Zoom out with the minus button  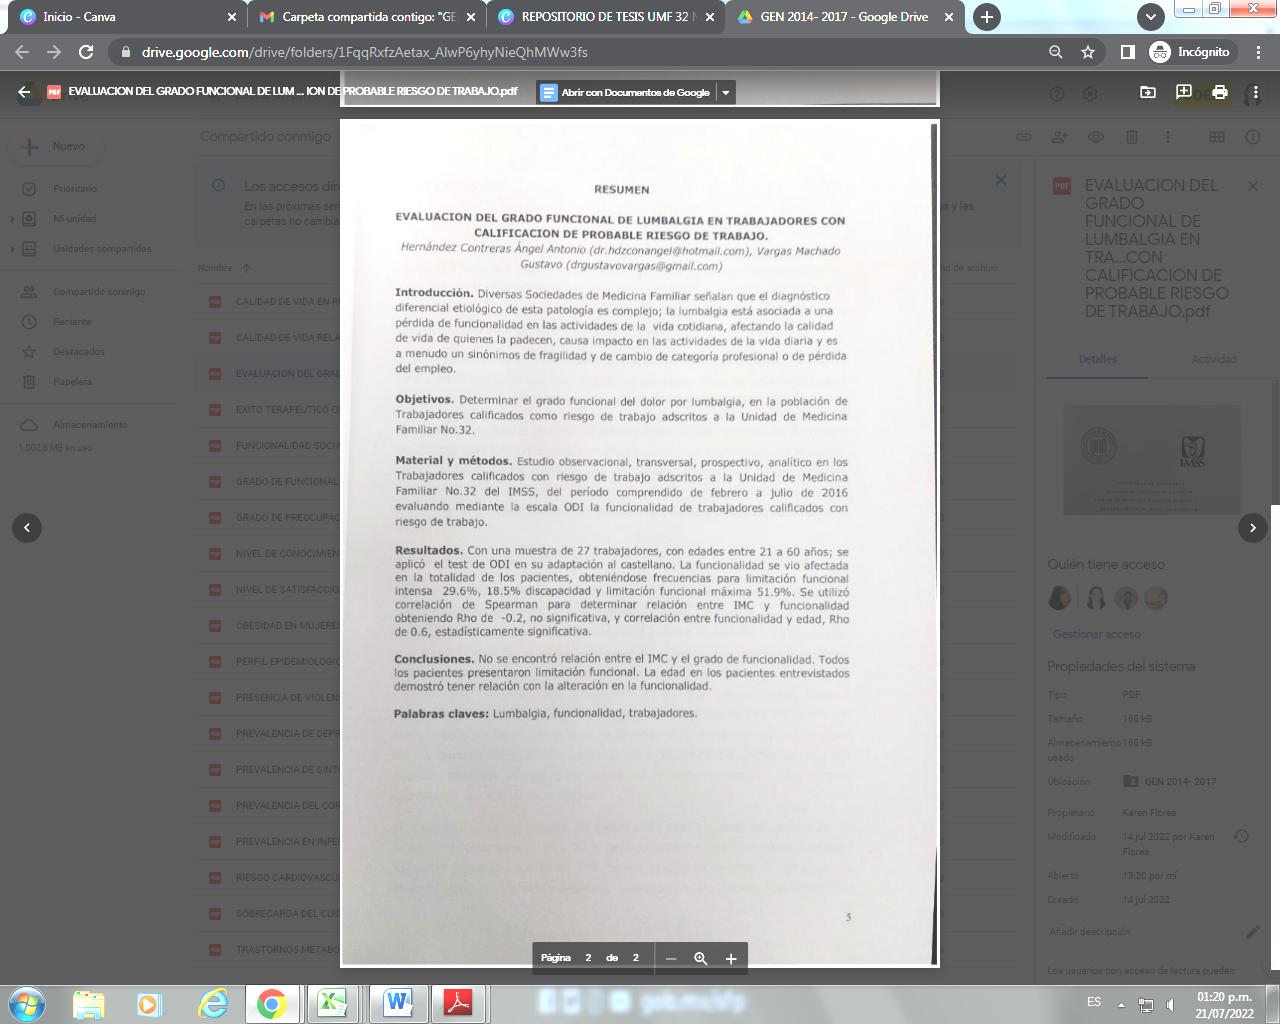pyautogui.click(x=671, y=958)
